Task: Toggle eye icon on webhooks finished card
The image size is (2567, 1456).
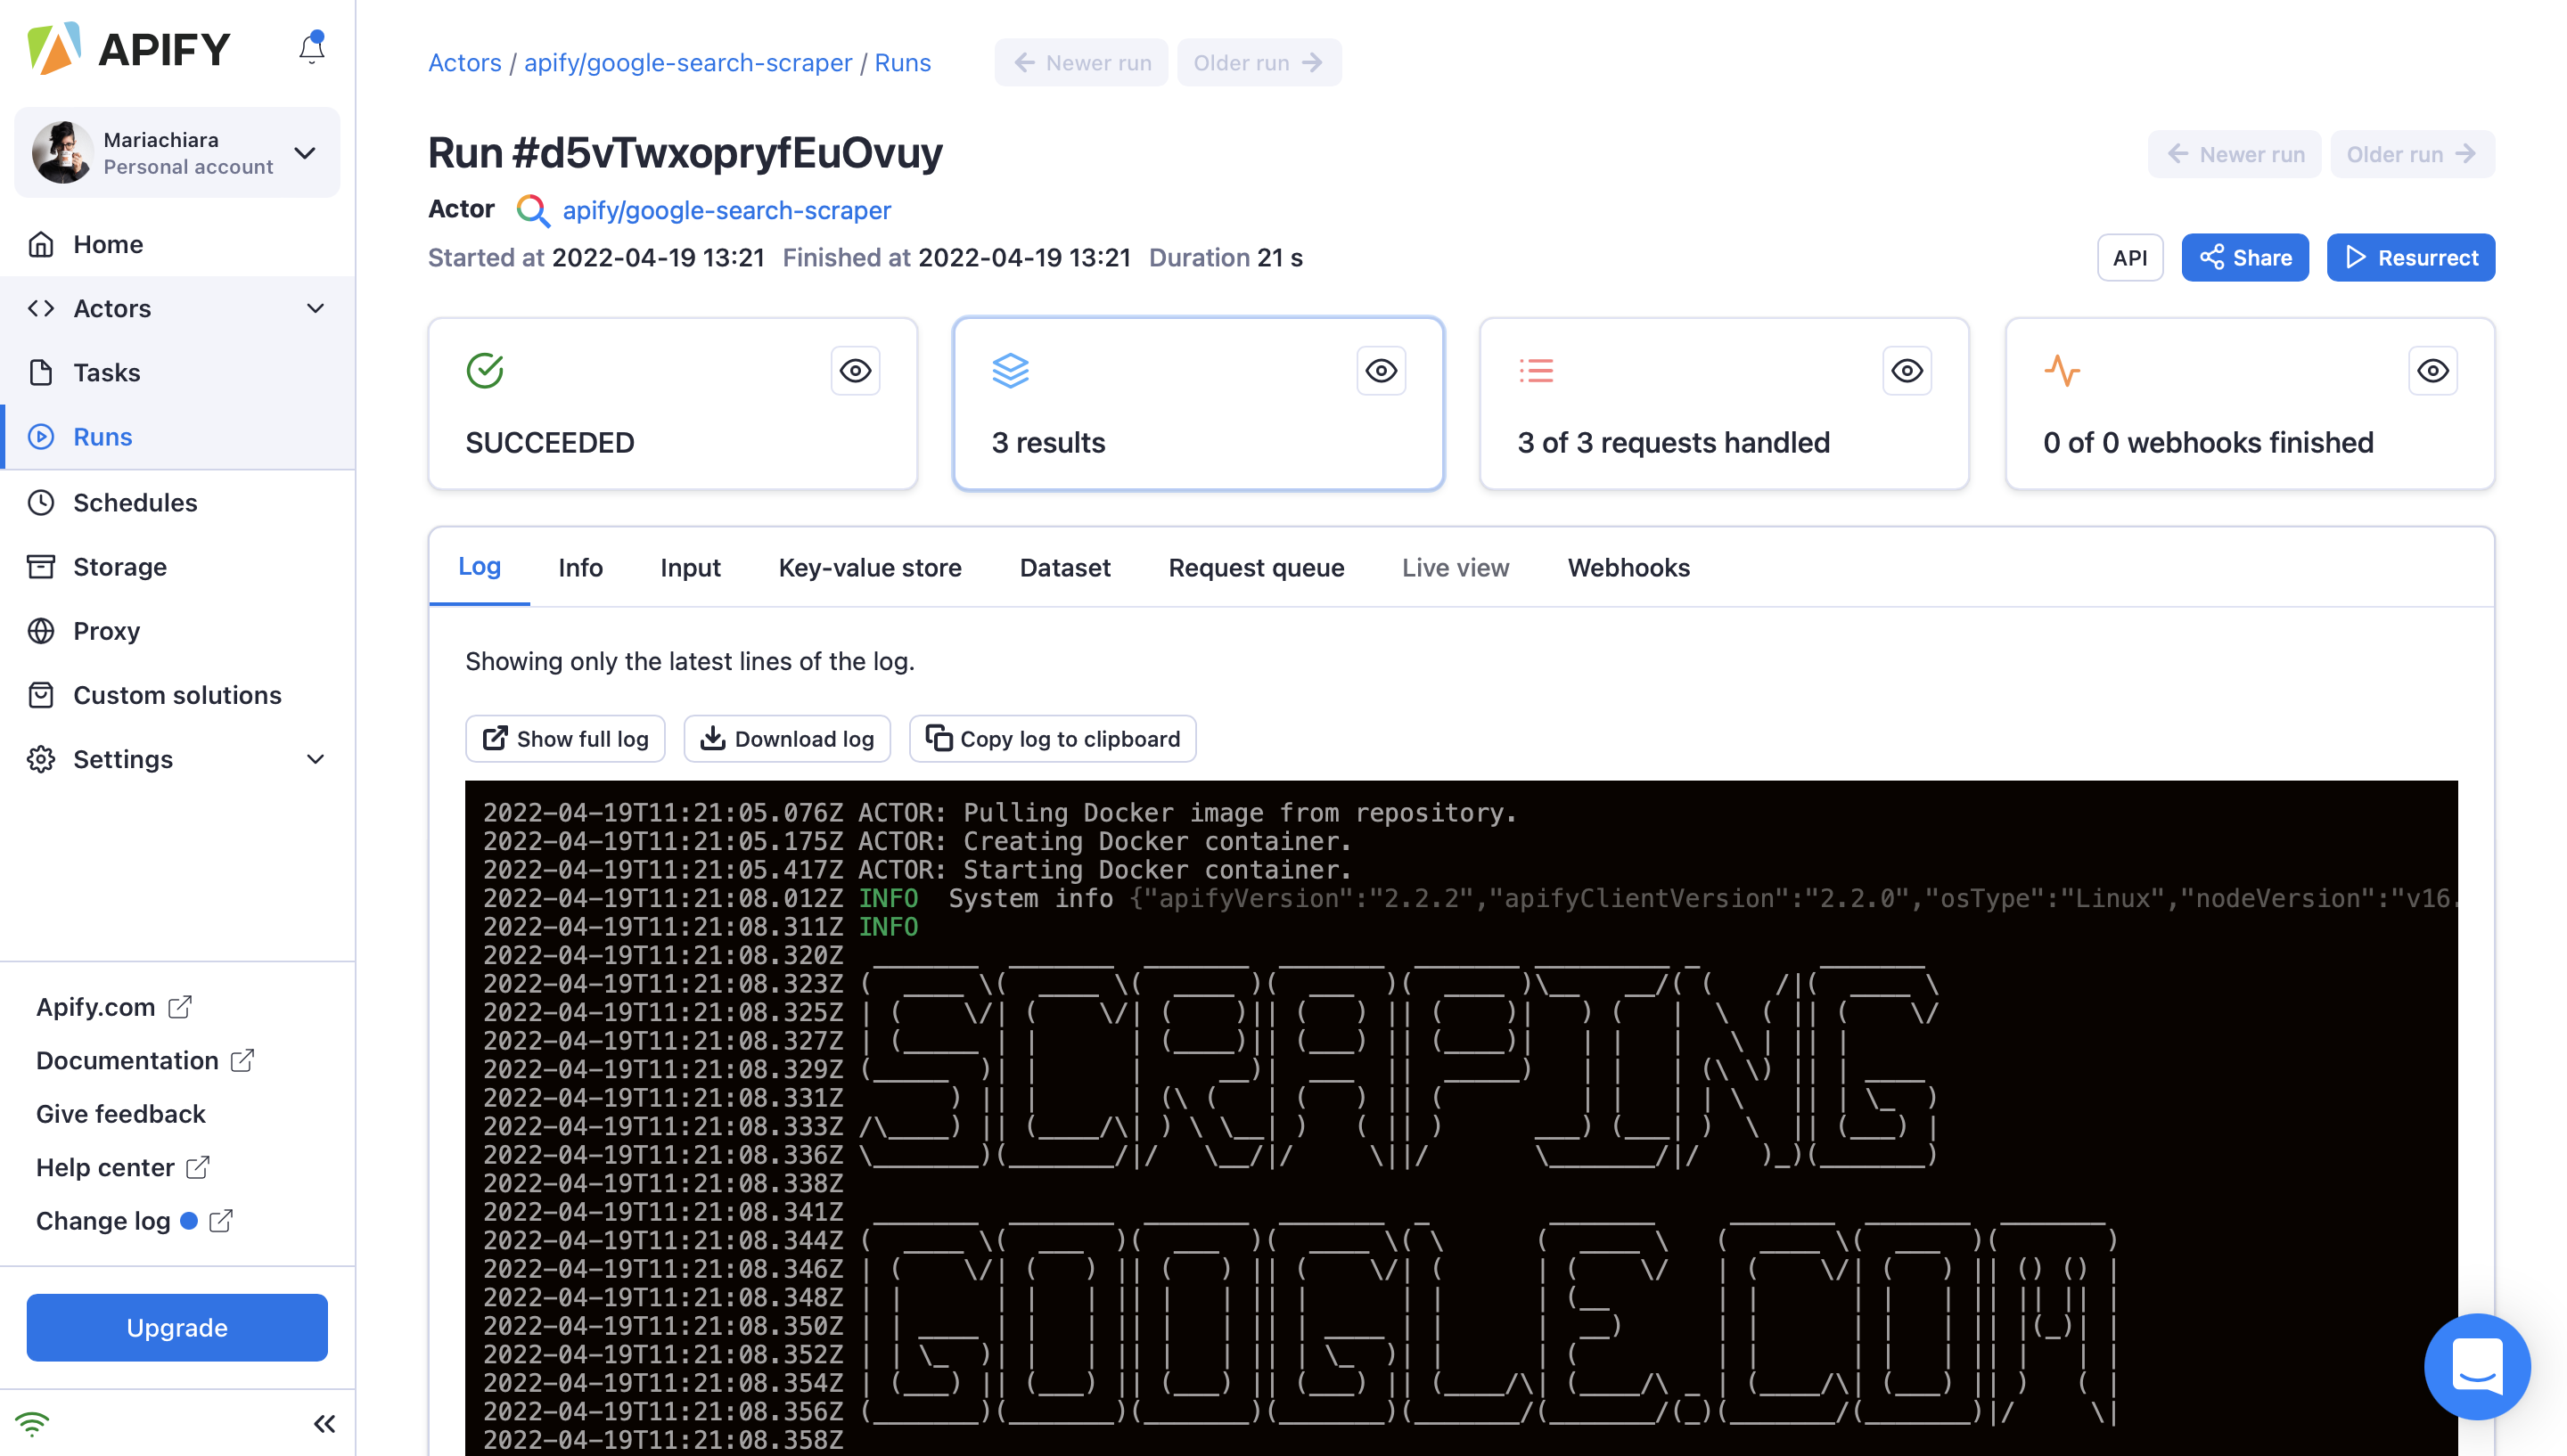Action: pyautogui.click(x=2433, y=371)
